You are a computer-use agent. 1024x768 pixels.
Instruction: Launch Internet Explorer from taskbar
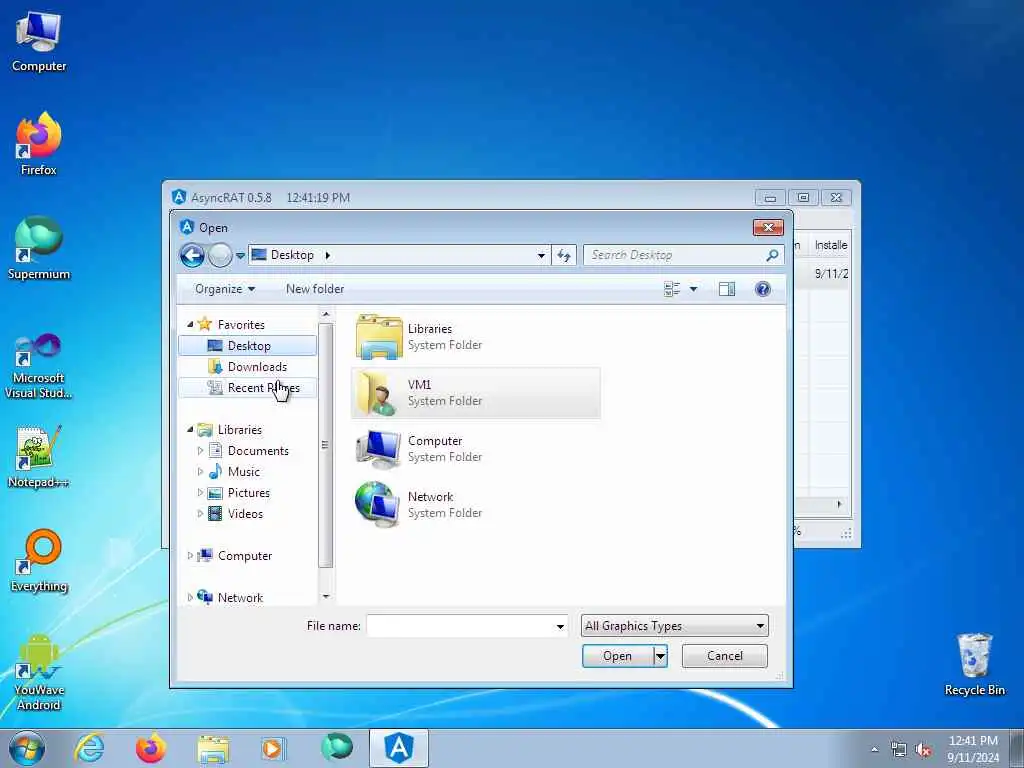pyautogui.click(x=89, y=748)
